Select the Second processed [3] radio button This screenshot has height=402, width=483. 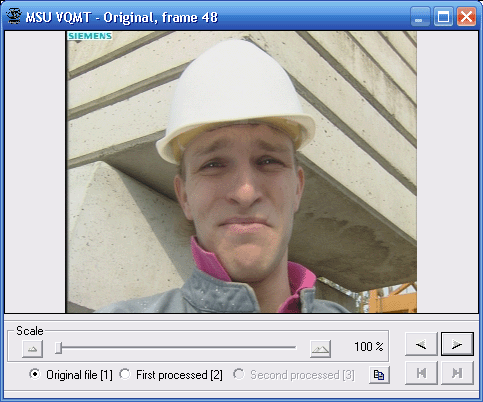(x=239, y=374)
